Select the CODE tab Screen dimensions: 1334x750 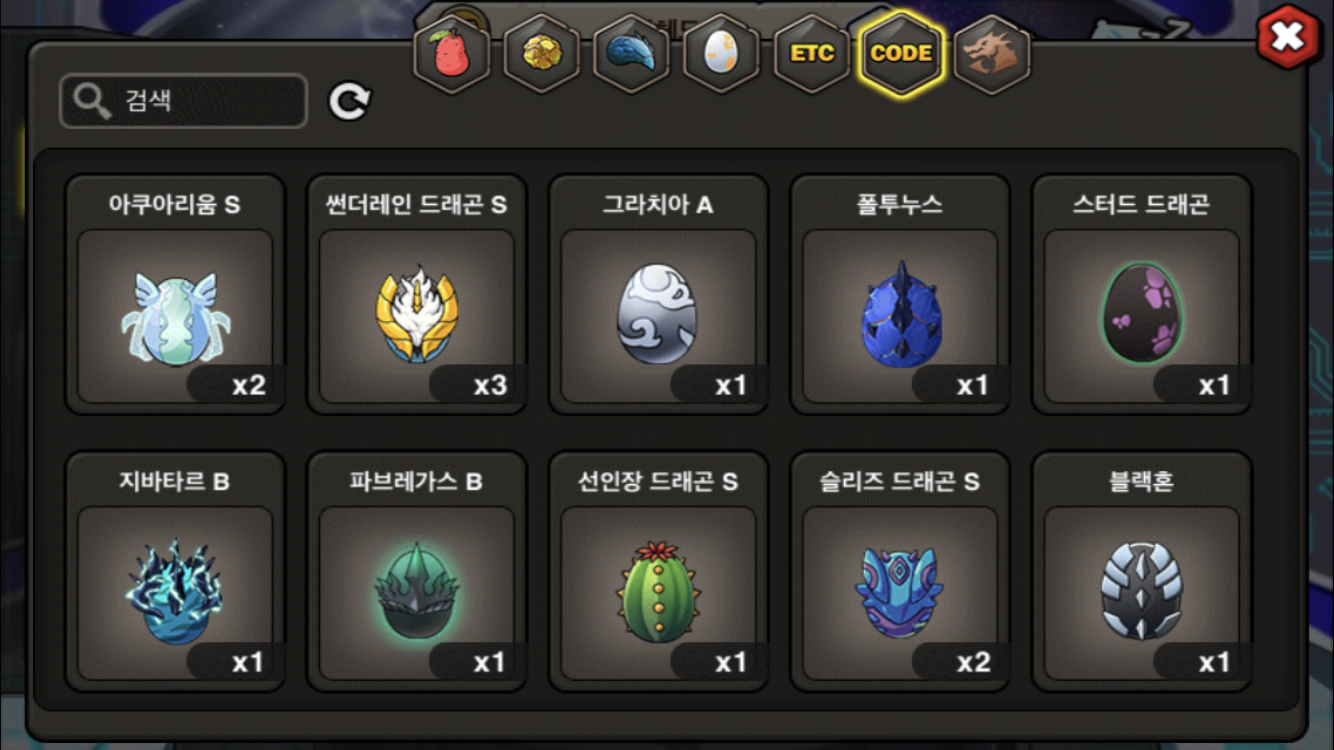[x=901, y=54]
